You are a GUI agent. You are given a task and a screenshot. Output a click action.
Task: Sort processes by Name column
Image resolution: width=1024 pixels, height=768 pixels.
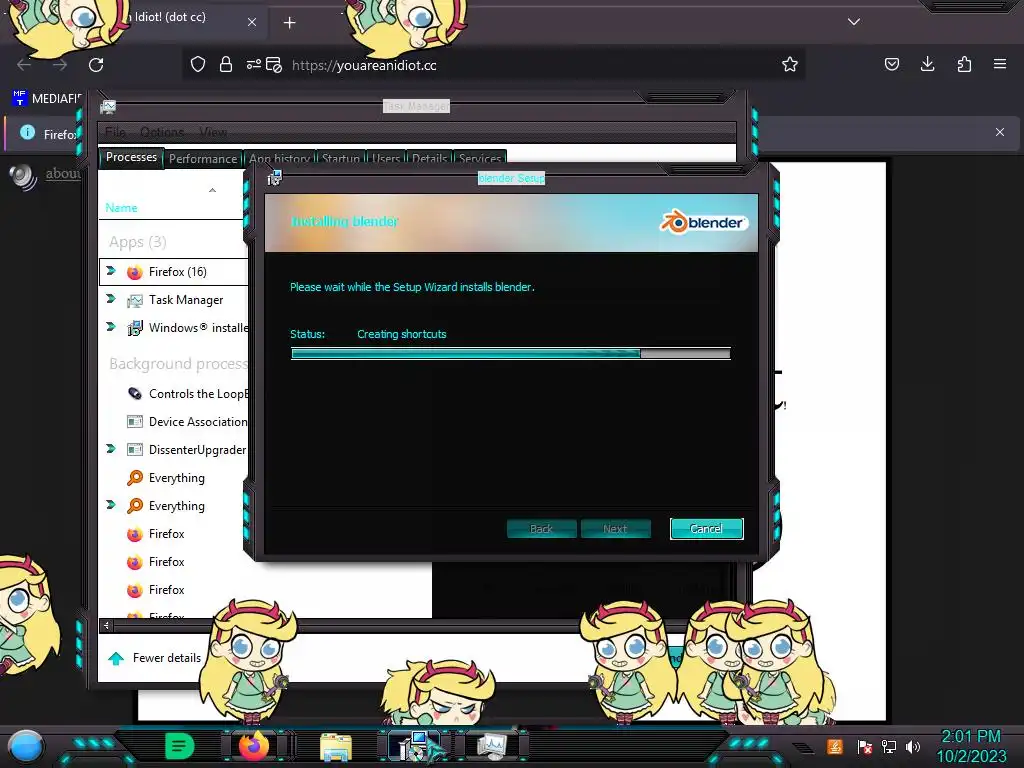[x=121, y=208]
